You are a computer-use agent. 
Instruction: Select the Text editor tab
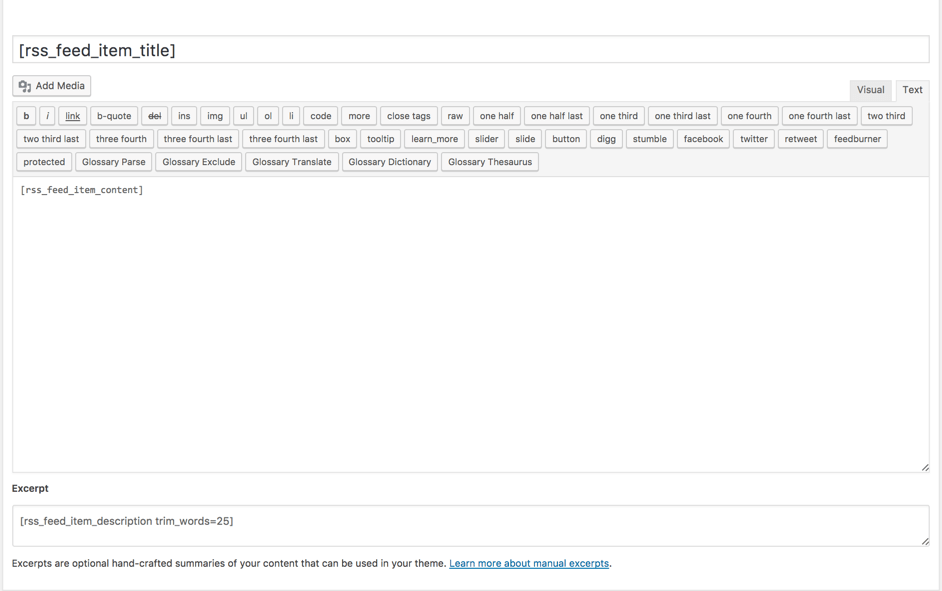pyautogui.click(x=912, y=90)
